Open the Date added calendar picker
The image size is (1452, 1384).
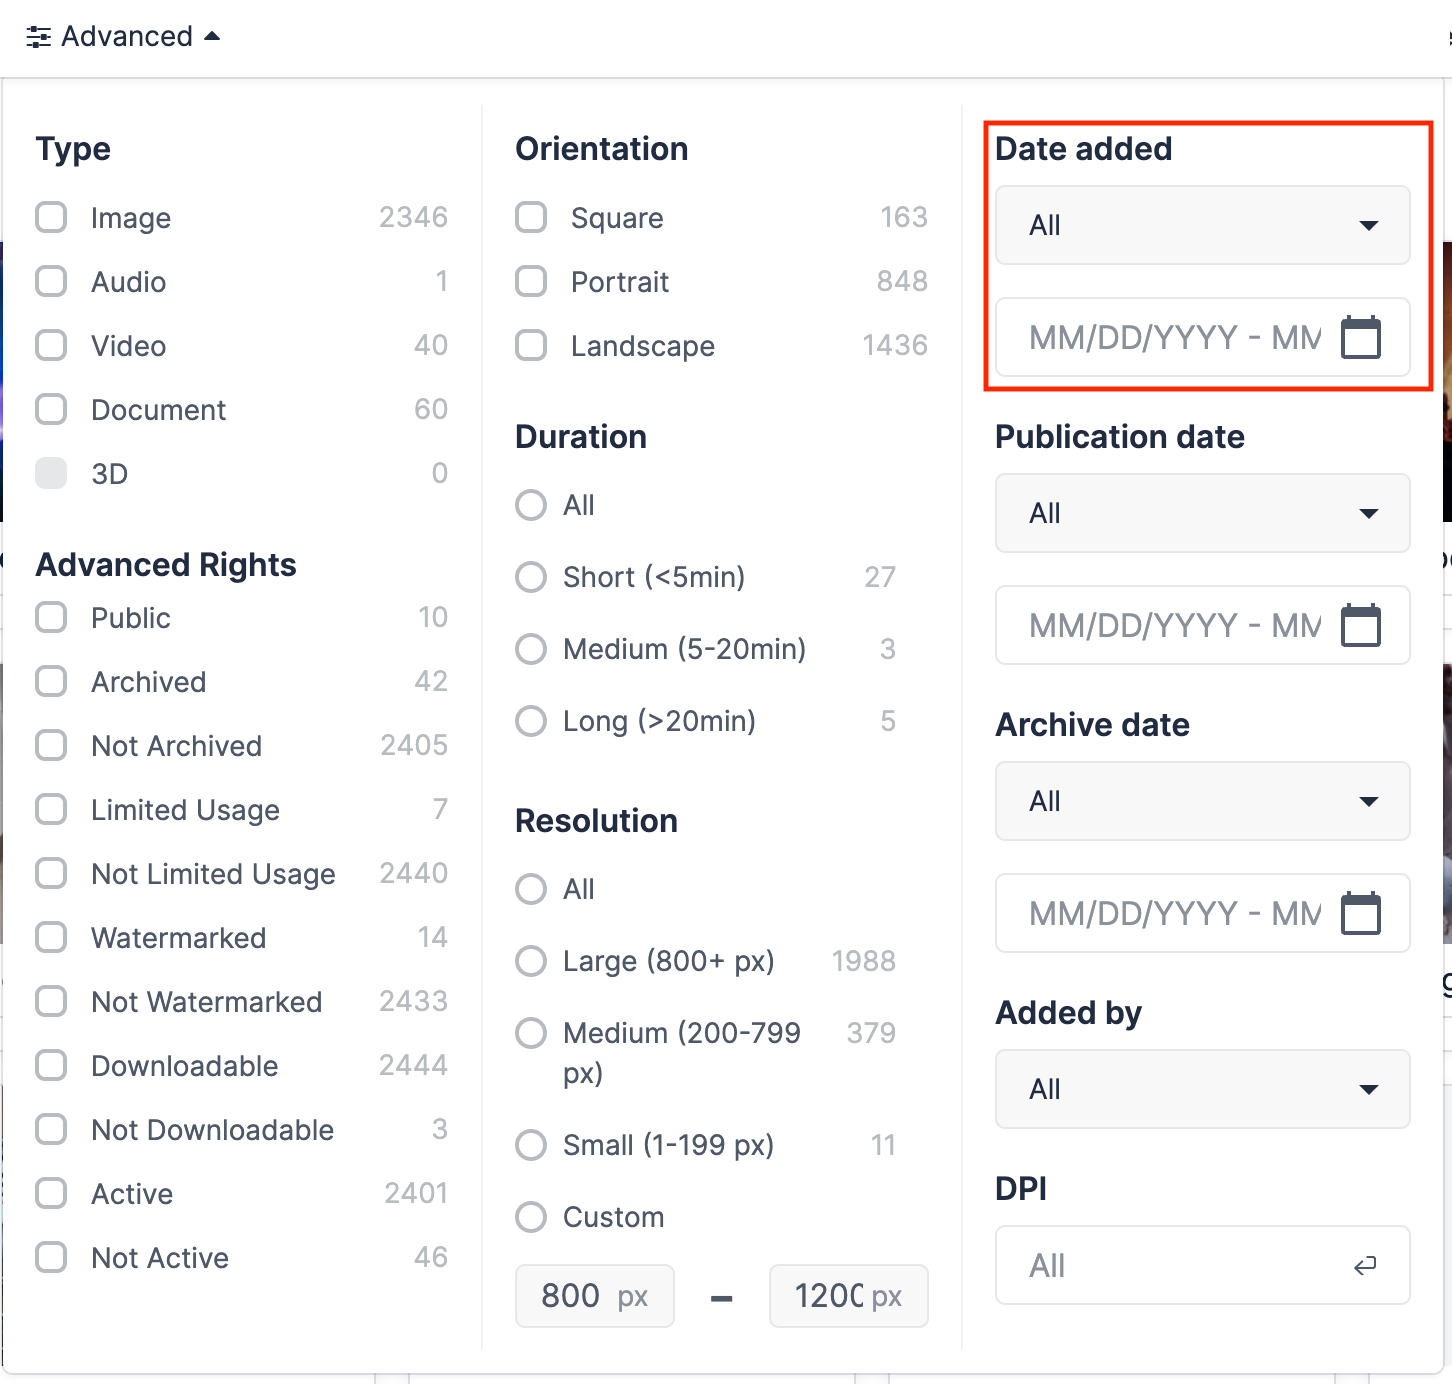(1360, 337)
